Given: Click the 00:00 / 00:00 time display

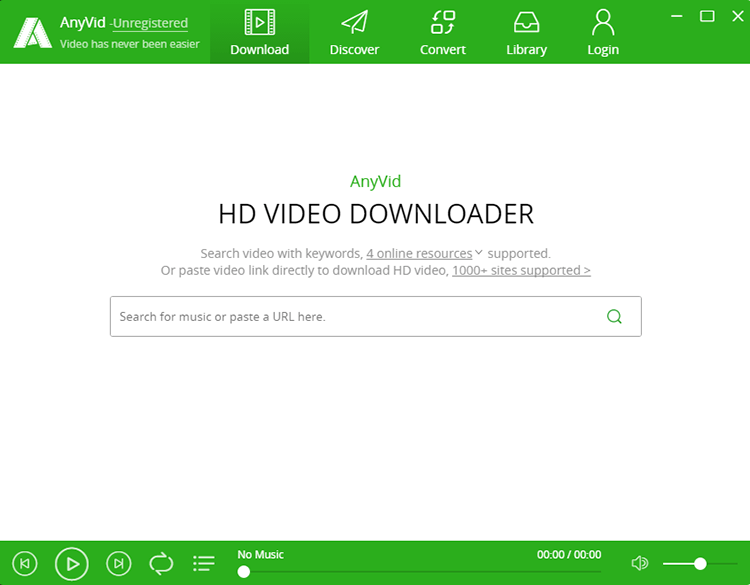Looking at the screenshot, I should [569, 554].
